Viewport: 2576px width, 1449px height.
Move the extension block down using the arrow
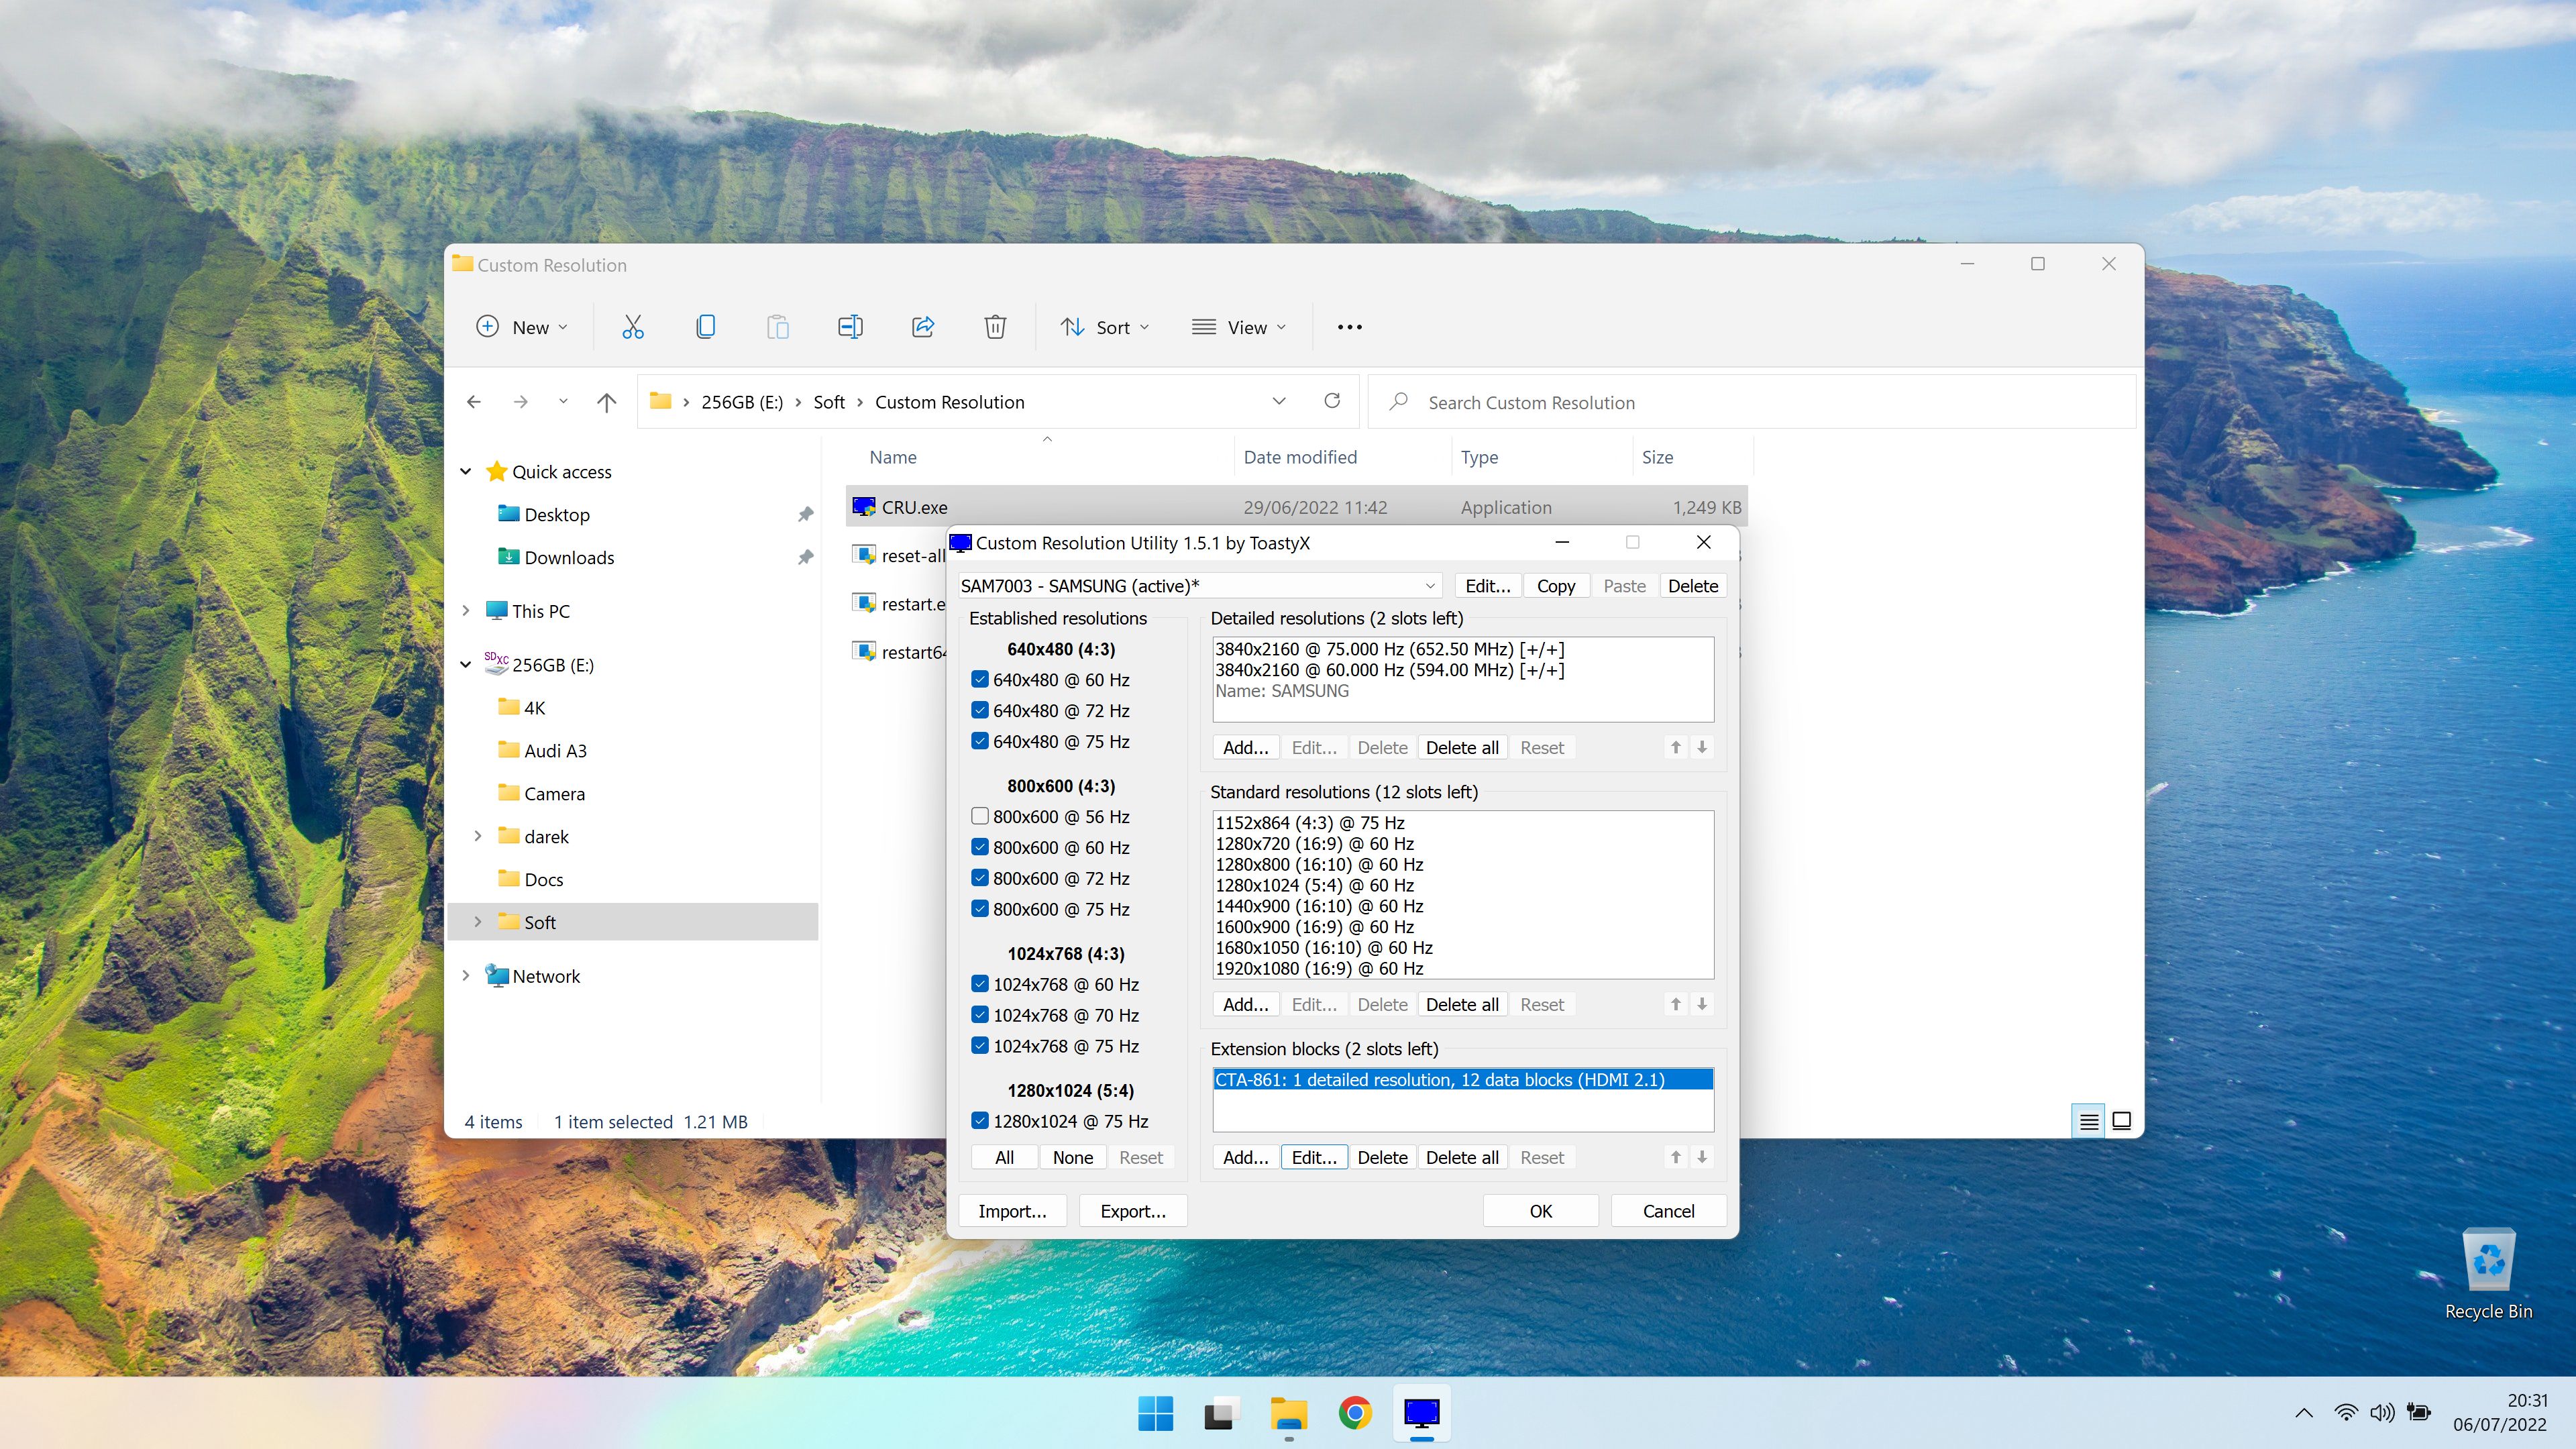tap(1701, 1157)
